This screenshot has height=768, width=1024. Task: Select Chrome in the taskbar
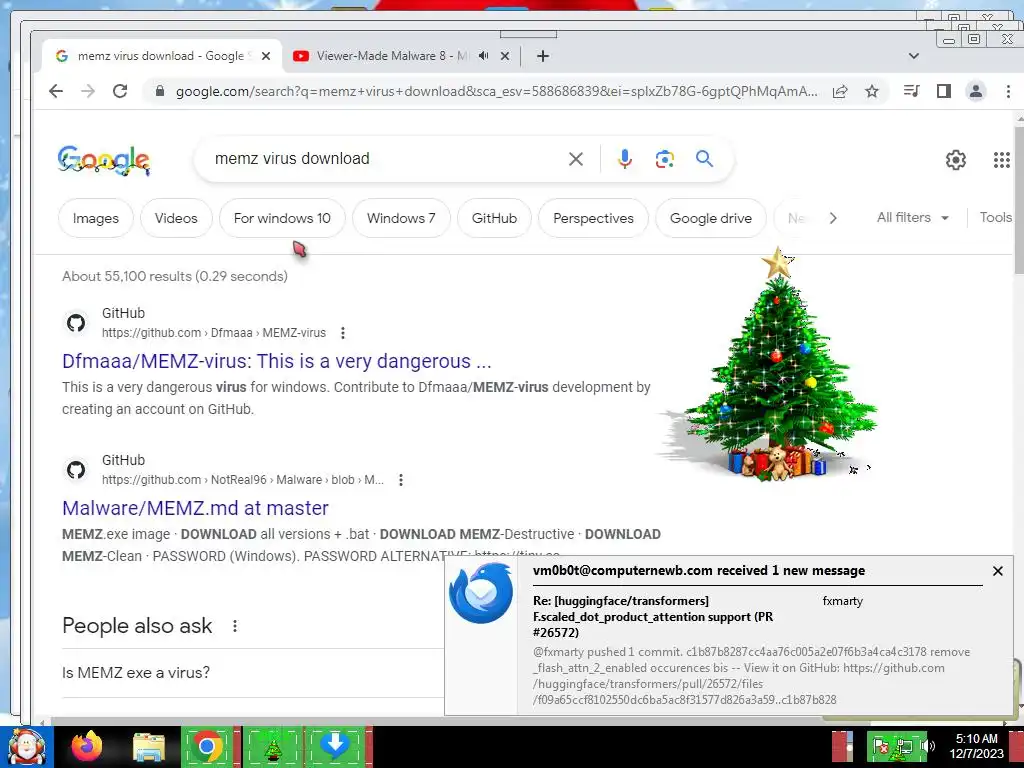[208, 746]
